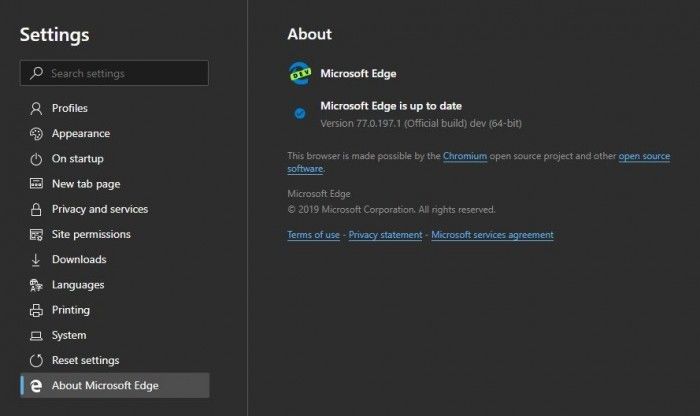Click 'Microsoft Edge is up to date' text

click(391, 106)
